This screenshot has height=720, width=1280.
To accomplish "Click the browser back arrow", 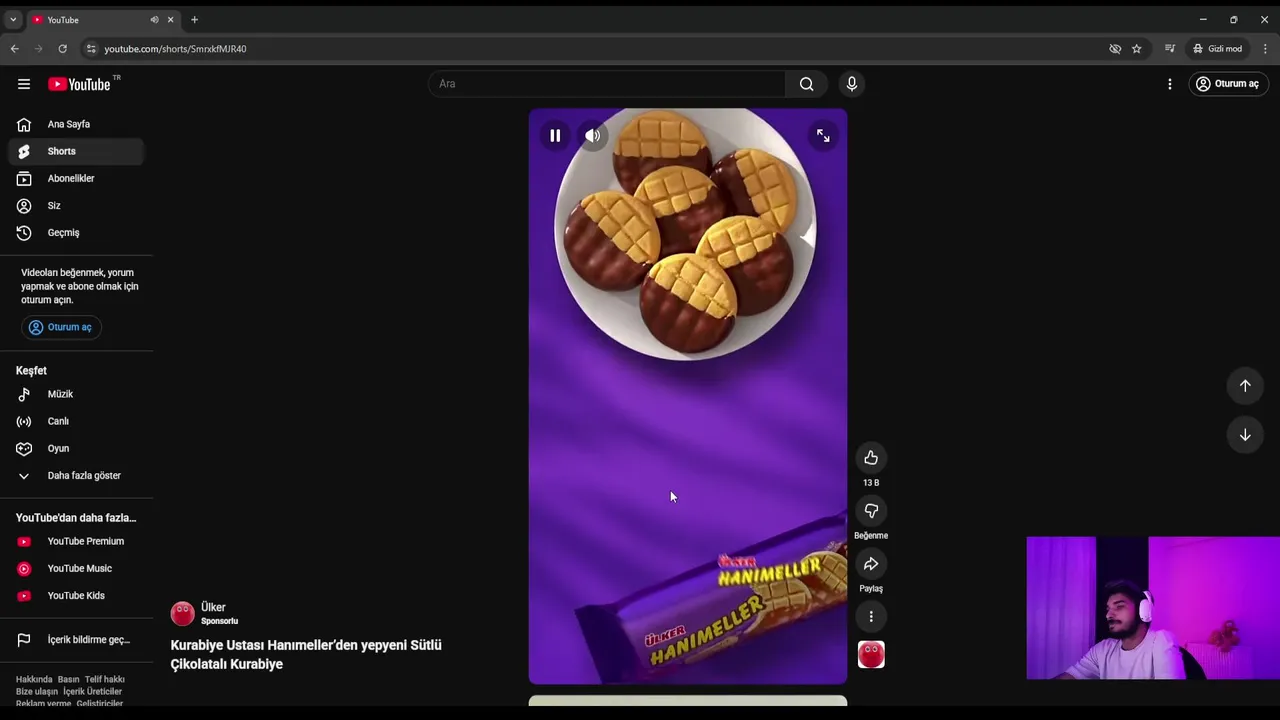I will [14, 48].
